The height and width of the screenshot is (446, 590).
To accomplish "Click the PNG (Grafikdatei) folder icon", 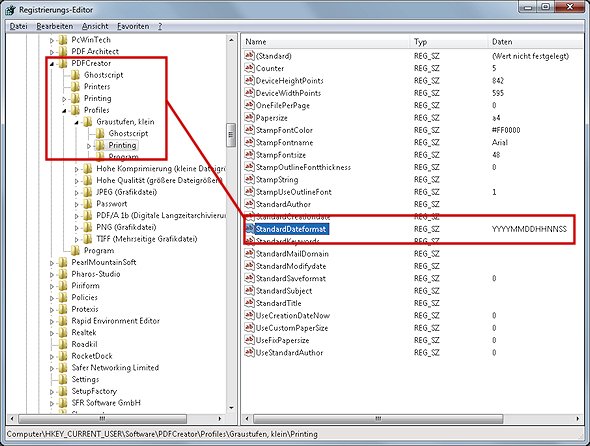I will [88, 227].
